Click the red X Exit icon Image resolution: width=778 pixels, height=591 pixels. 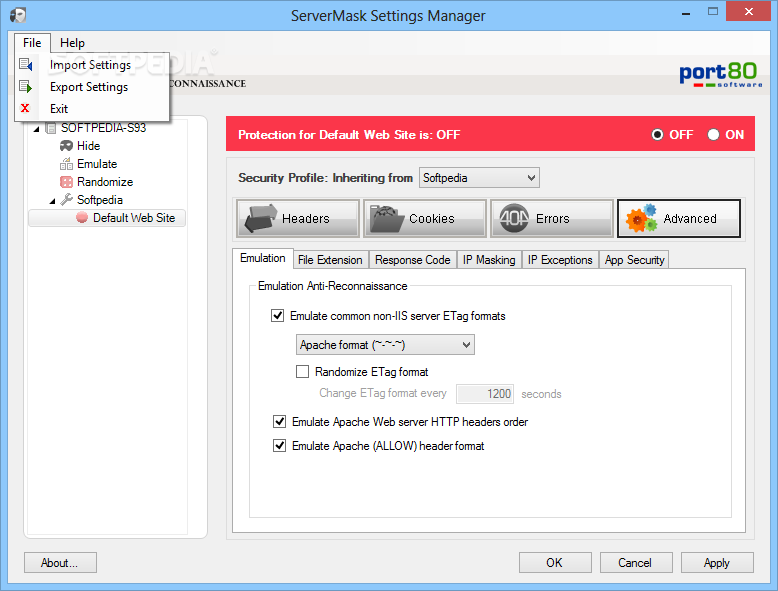[x=25, y=108]
